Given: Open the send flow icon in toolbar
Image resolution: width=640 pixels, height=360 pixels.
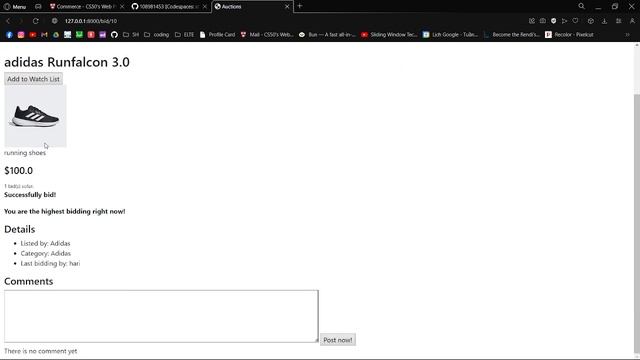Looking at the screenshot, I should (x=564, y=21).
